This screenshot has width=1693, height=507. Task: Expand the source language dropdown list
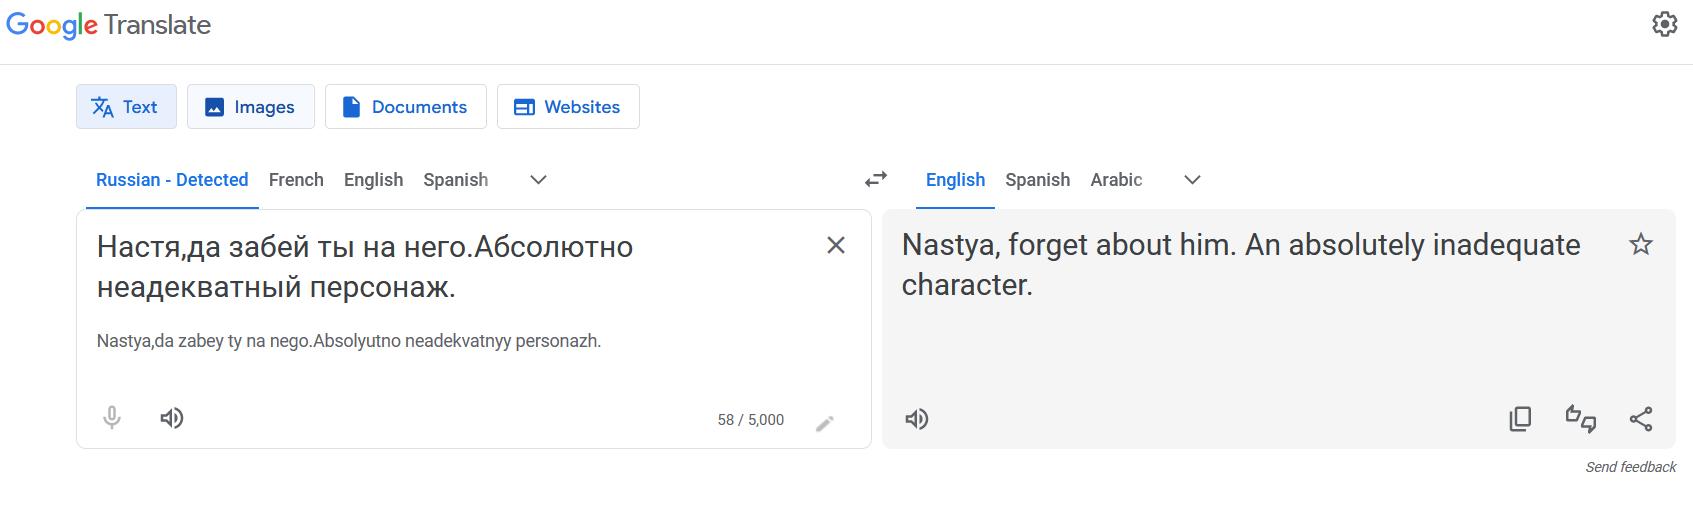tap(538, 180)
